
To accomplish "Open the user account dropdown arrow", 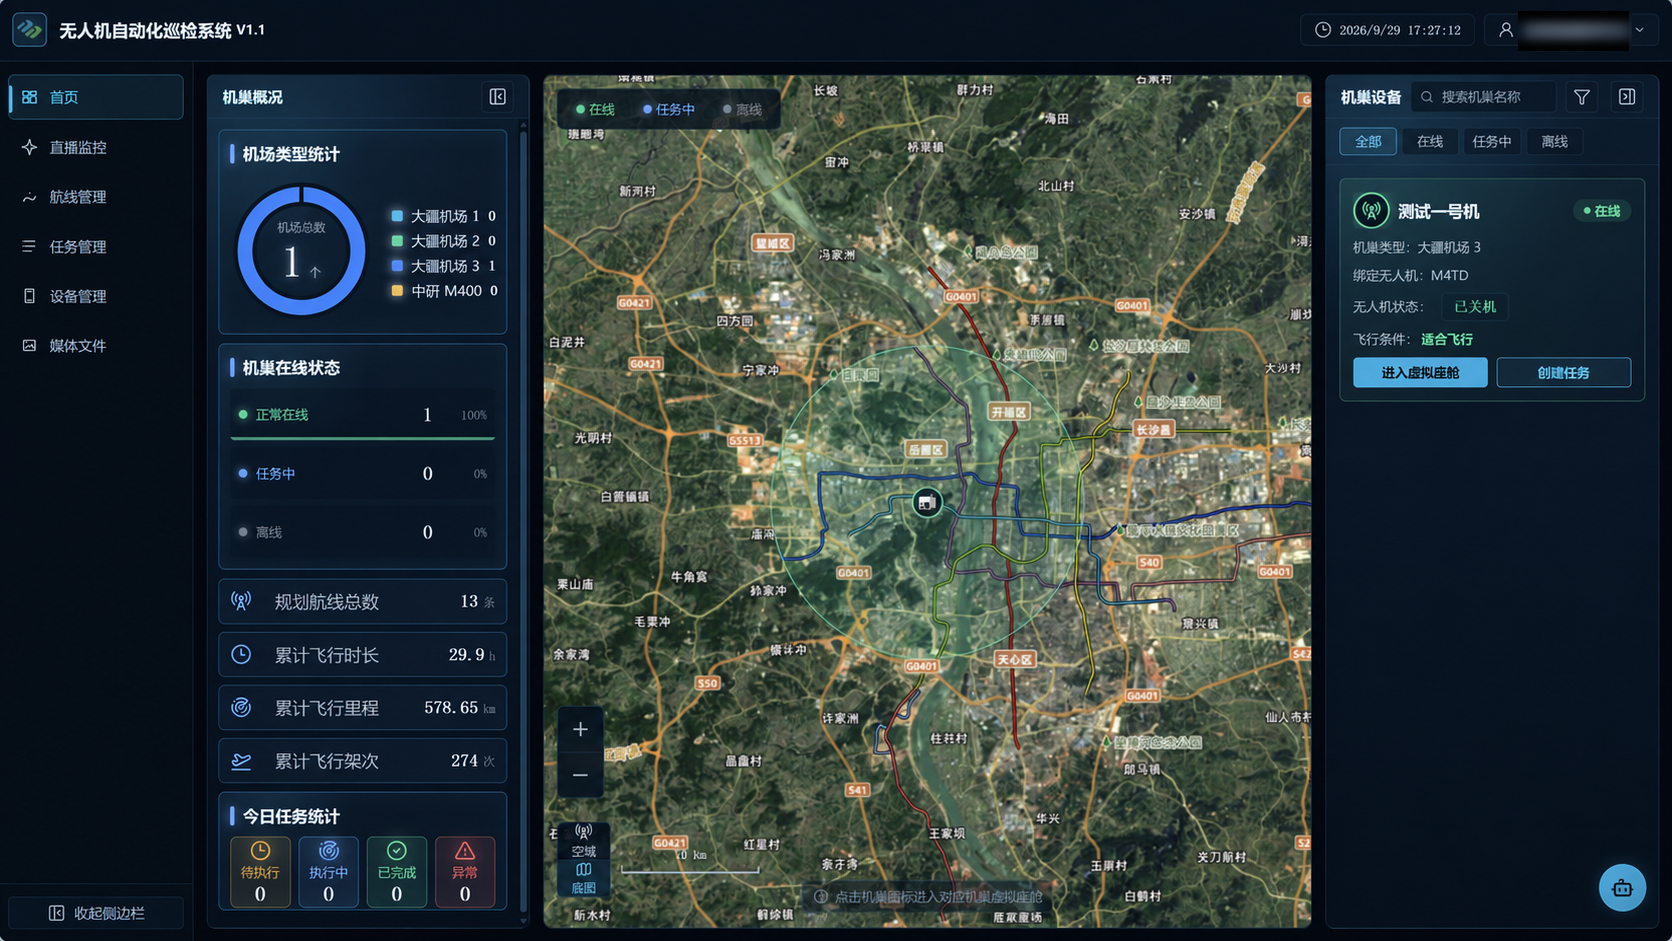I will click(1639, 30).
